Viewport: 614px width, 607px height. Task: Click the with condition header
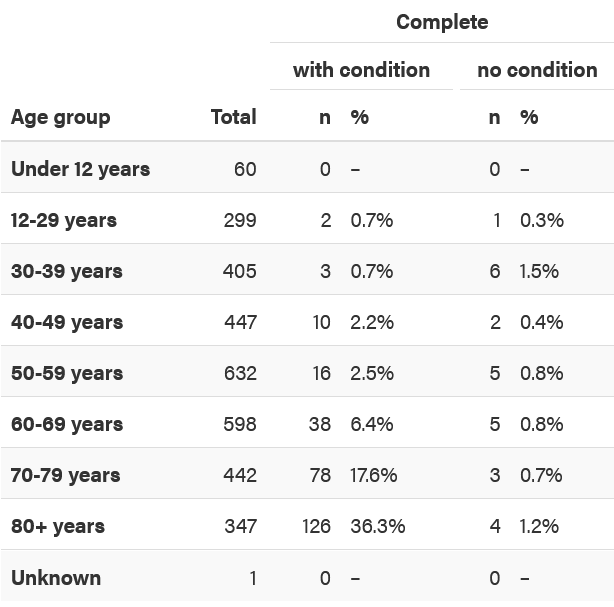[x=361, y=70]
